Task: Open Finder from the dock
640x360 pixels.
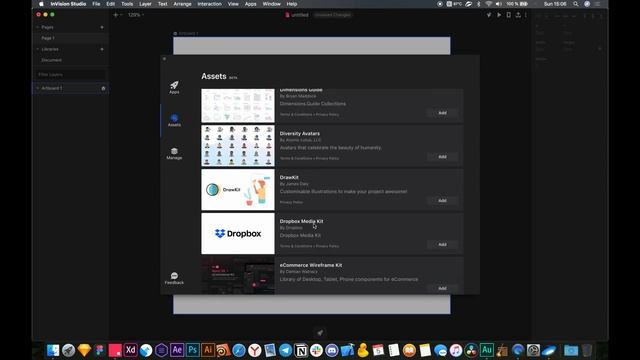Action: click(x=53, y=350)
